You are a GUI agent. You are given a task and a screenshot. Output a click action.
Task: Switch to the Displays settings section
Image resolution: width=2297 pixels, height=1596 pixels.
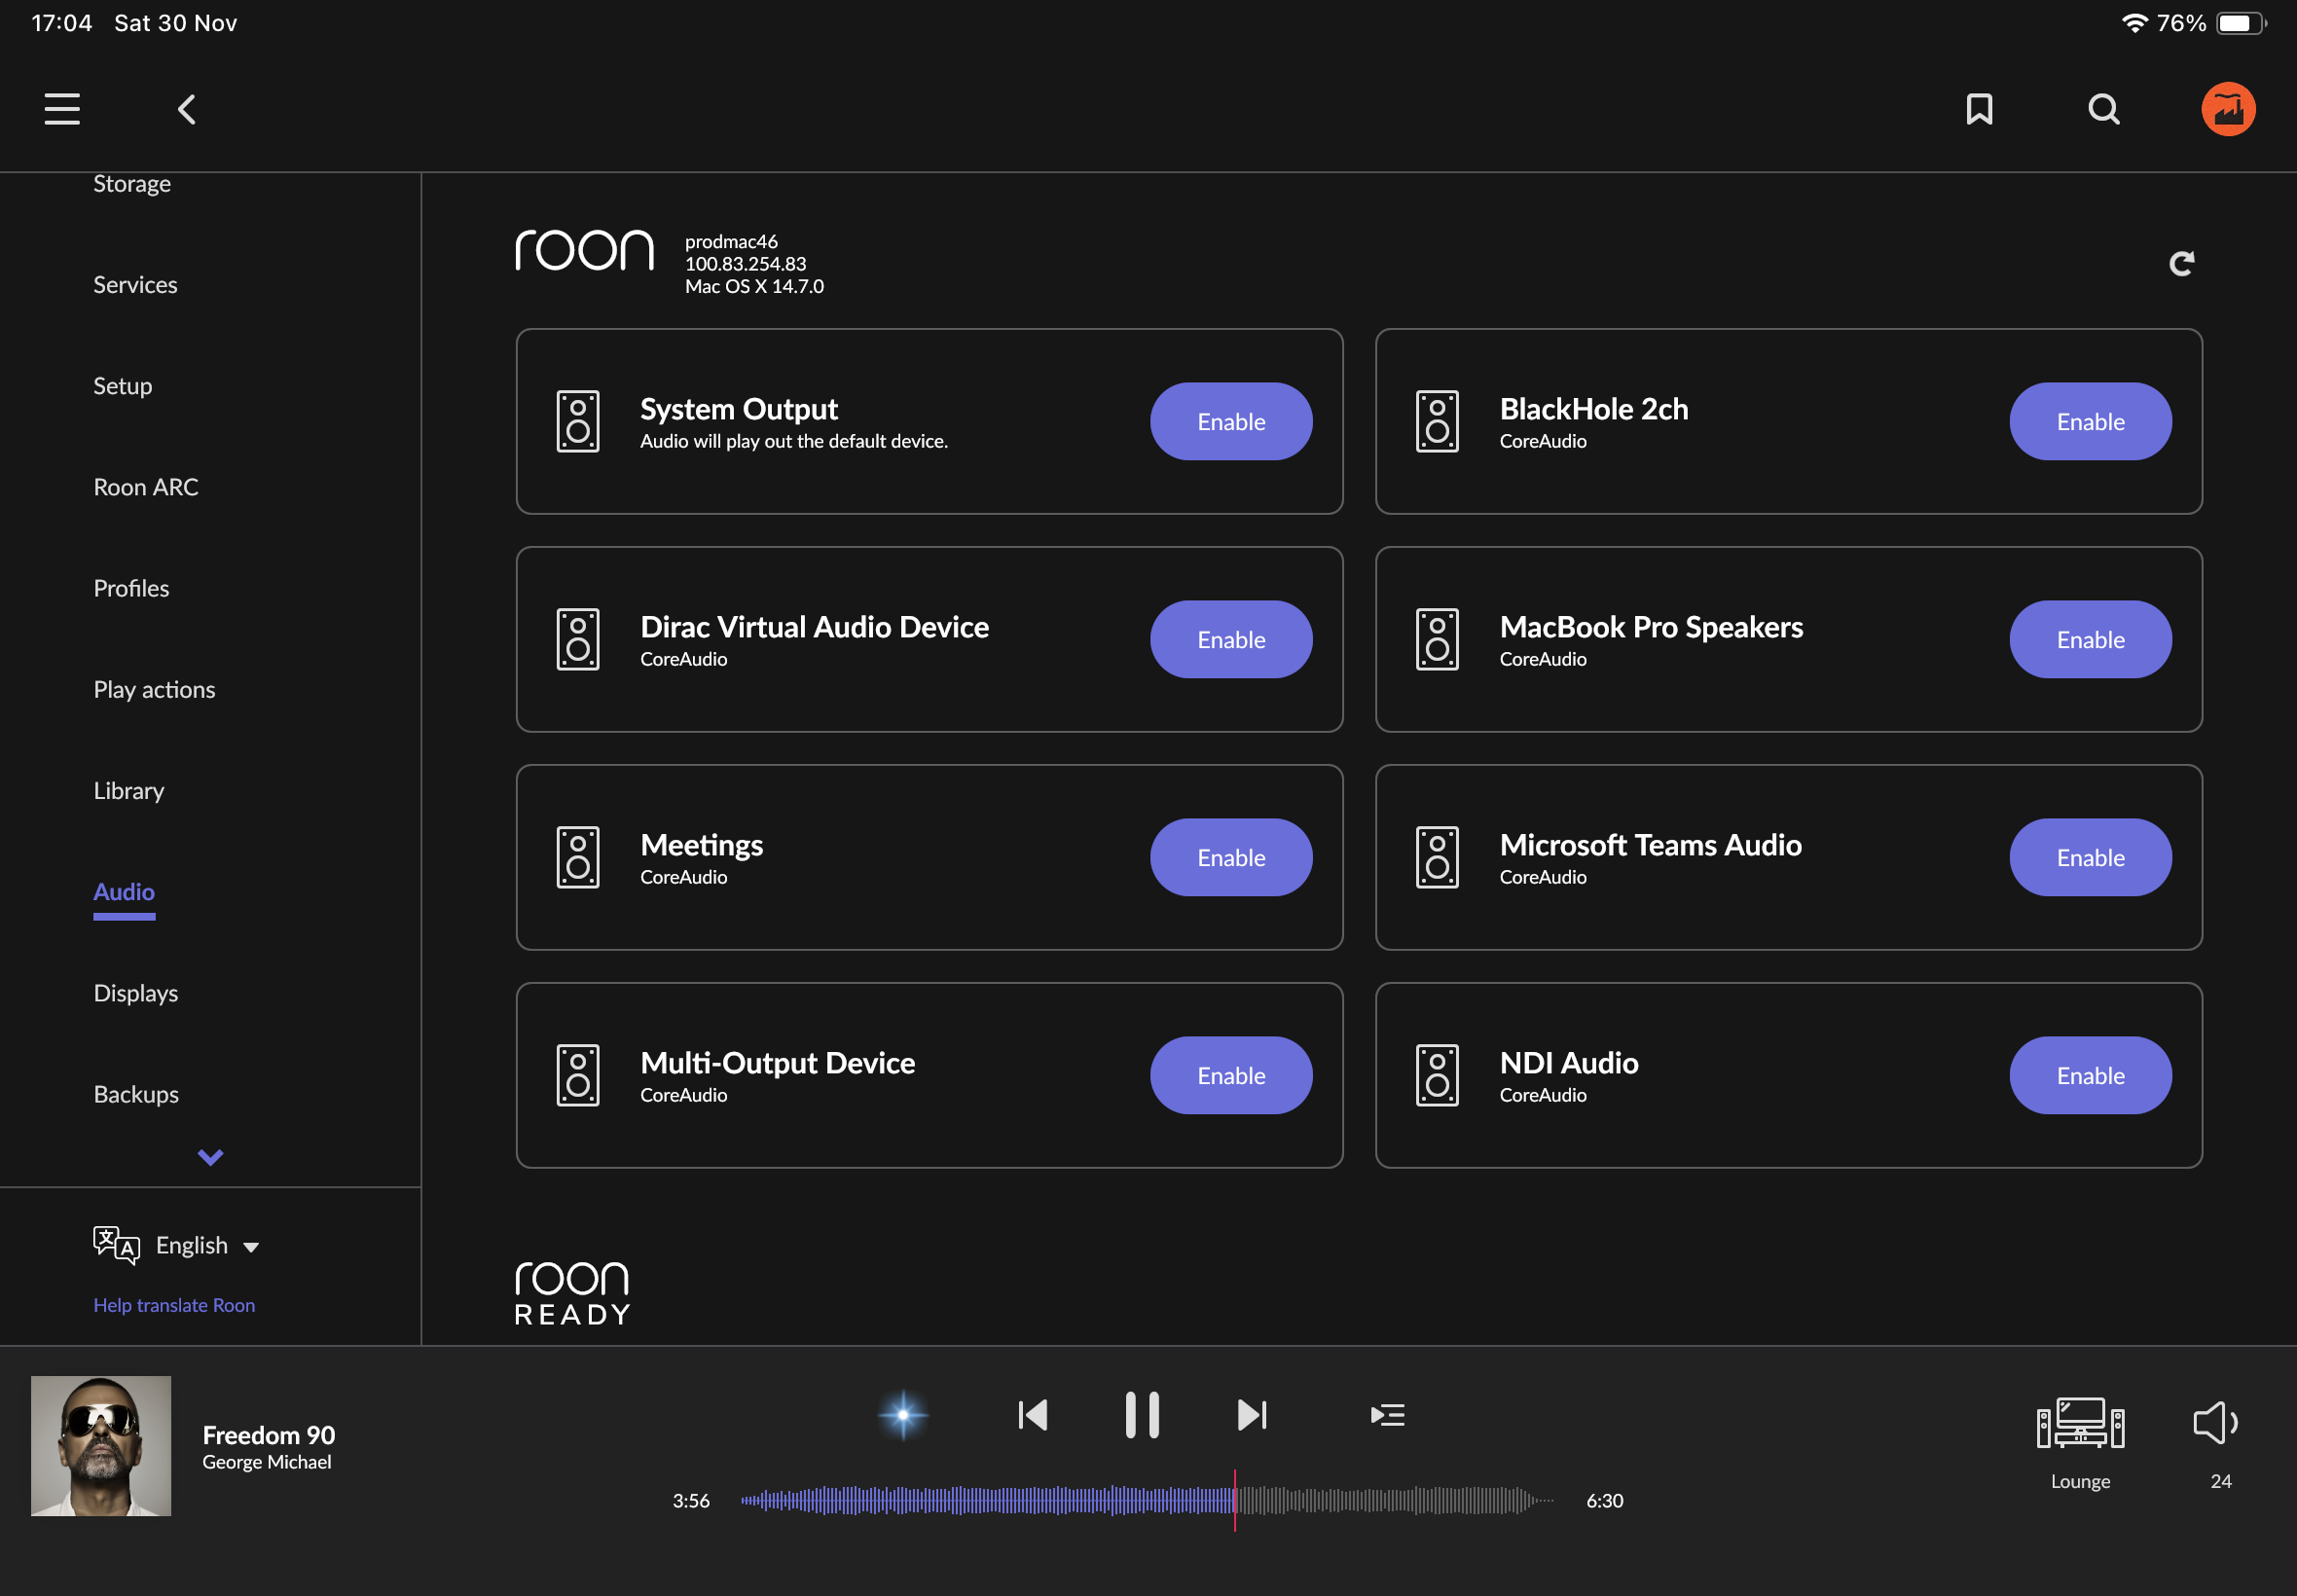135,992
